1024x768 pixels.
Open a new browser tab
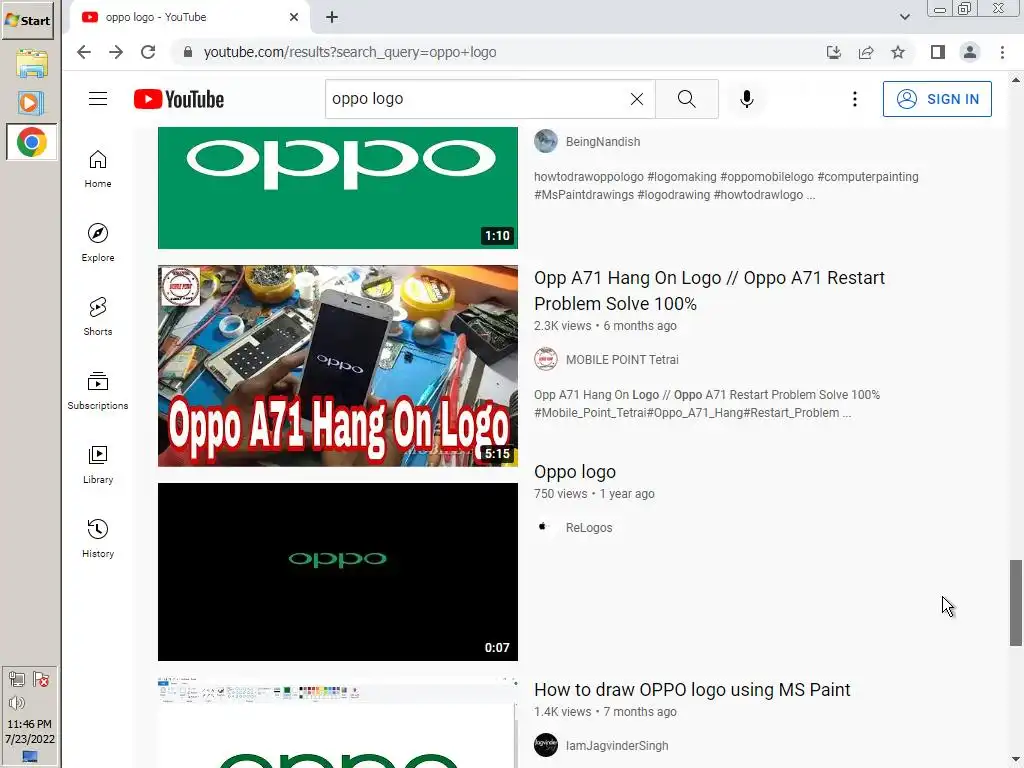(332, 17)
